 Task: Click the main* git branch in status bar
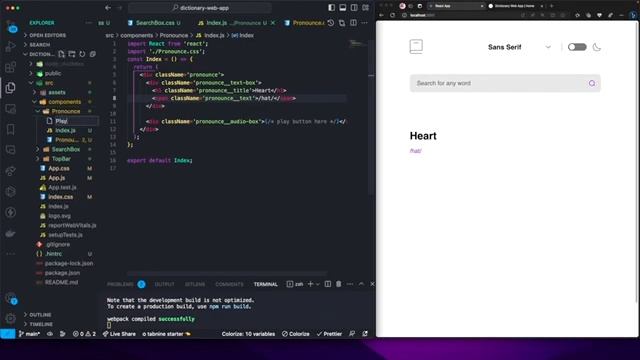coord(29,334)
